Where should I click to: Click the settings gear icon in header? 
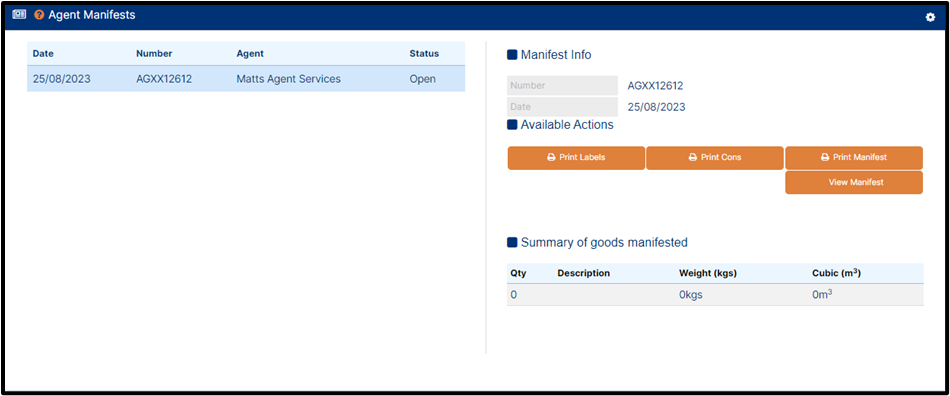coord(930,18)
